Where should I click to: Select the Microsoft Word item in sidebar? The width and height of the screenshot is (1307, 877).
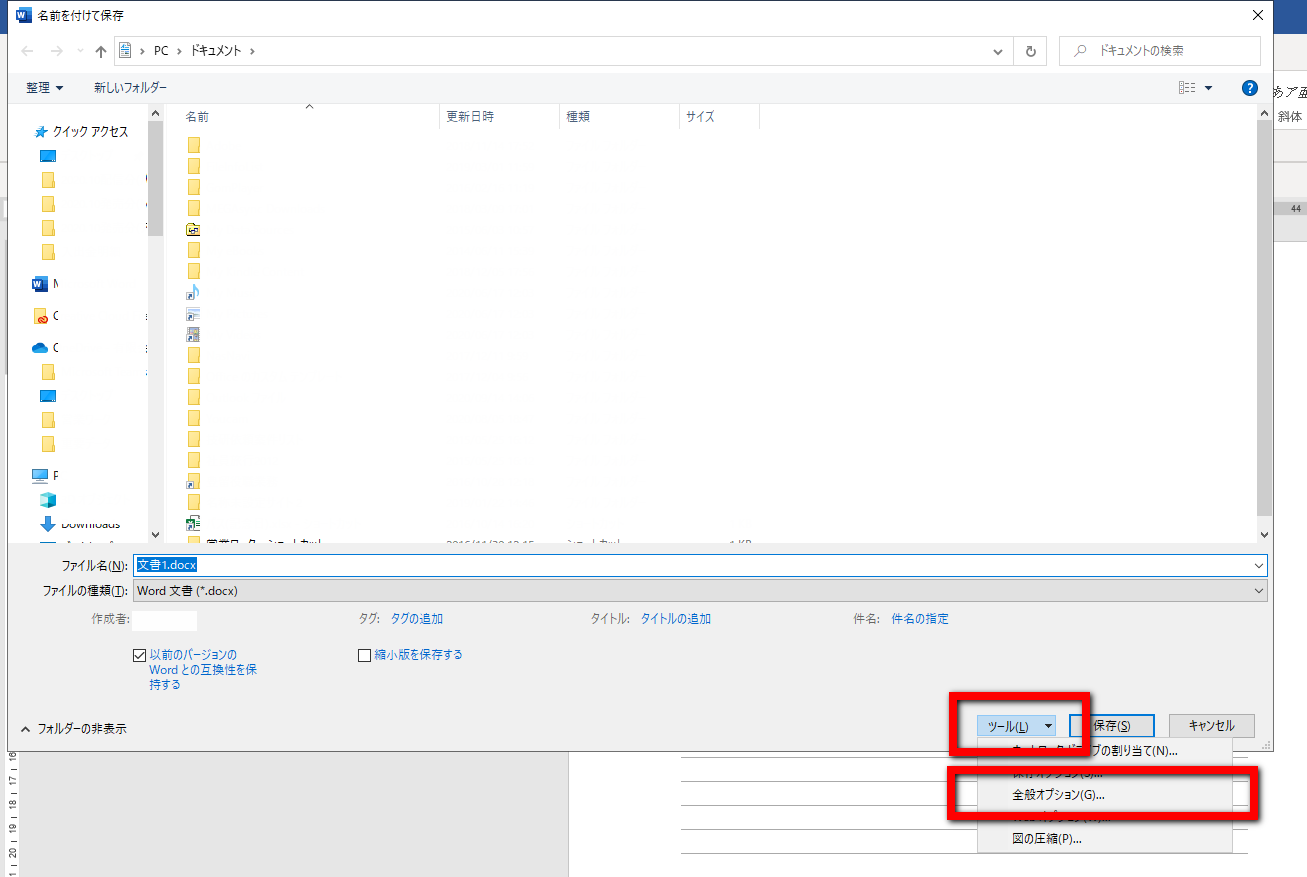(40, 284)
